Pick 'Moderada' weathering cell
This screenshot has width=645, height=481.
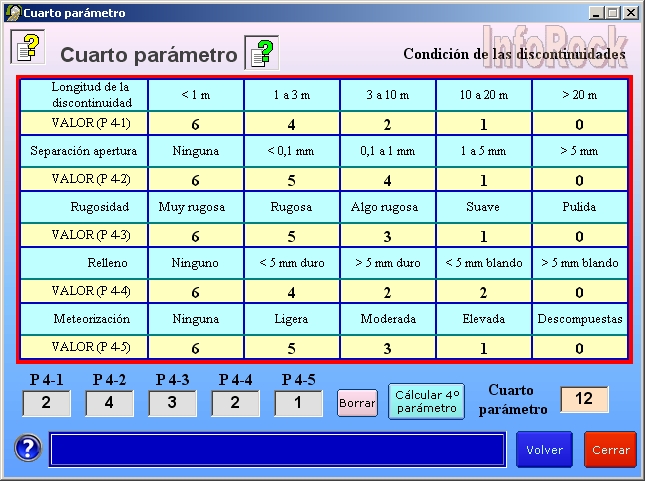coord(387,320)
